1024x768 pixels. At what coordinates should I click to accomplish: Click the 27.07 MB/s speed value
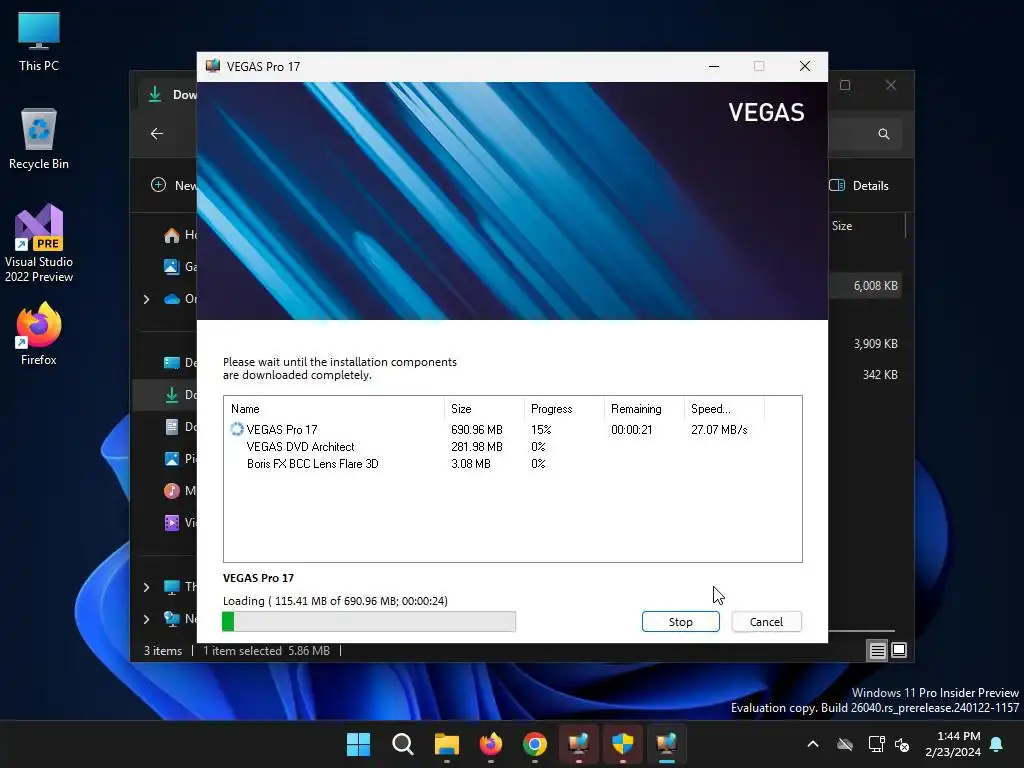(x=719, y=430)
